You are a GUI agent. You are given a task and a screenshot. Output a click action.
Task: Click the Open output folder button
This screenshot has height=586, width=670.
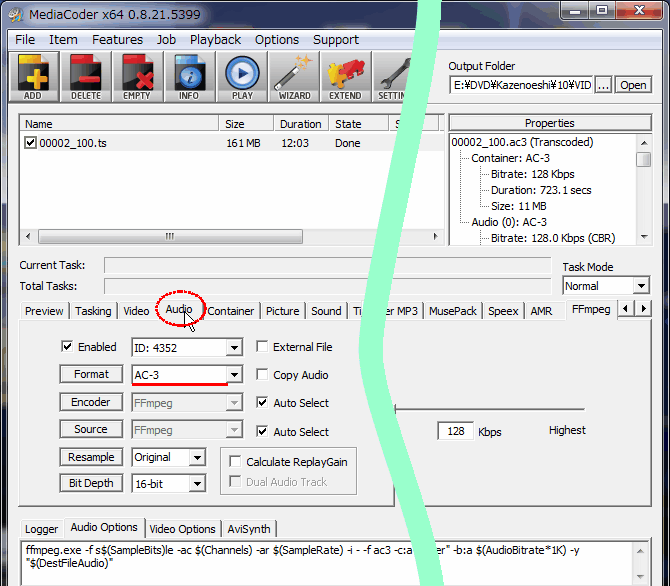[x=633, y=86]
